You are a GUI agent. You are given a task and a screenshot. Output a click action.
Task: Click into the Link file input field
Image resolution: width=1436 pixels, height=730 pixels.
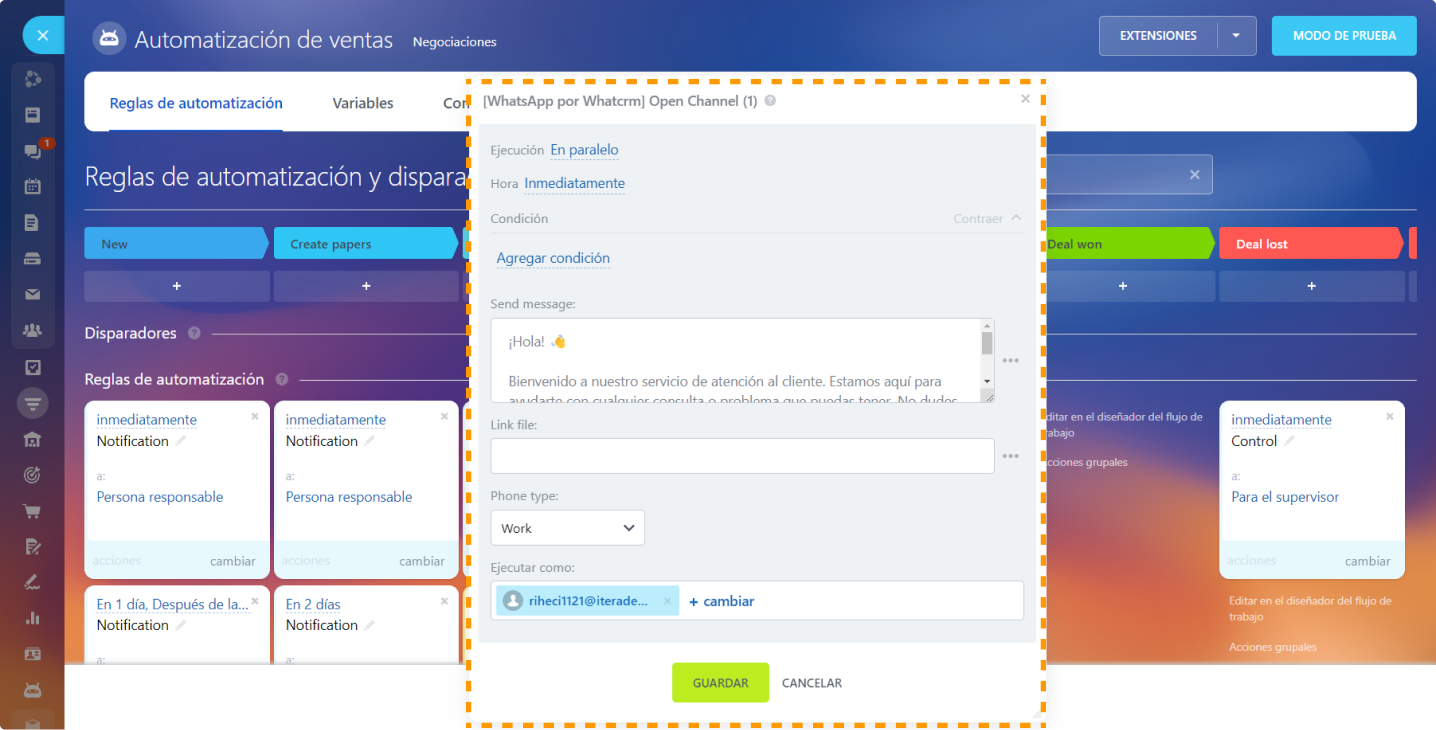tap(741, 456)
